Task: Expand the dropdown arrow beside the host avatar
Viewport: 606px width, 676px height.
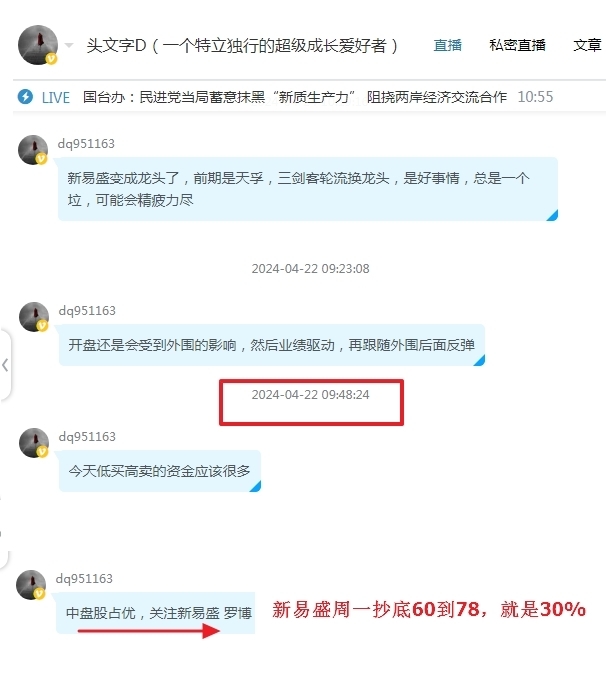Action: point(69,45)
